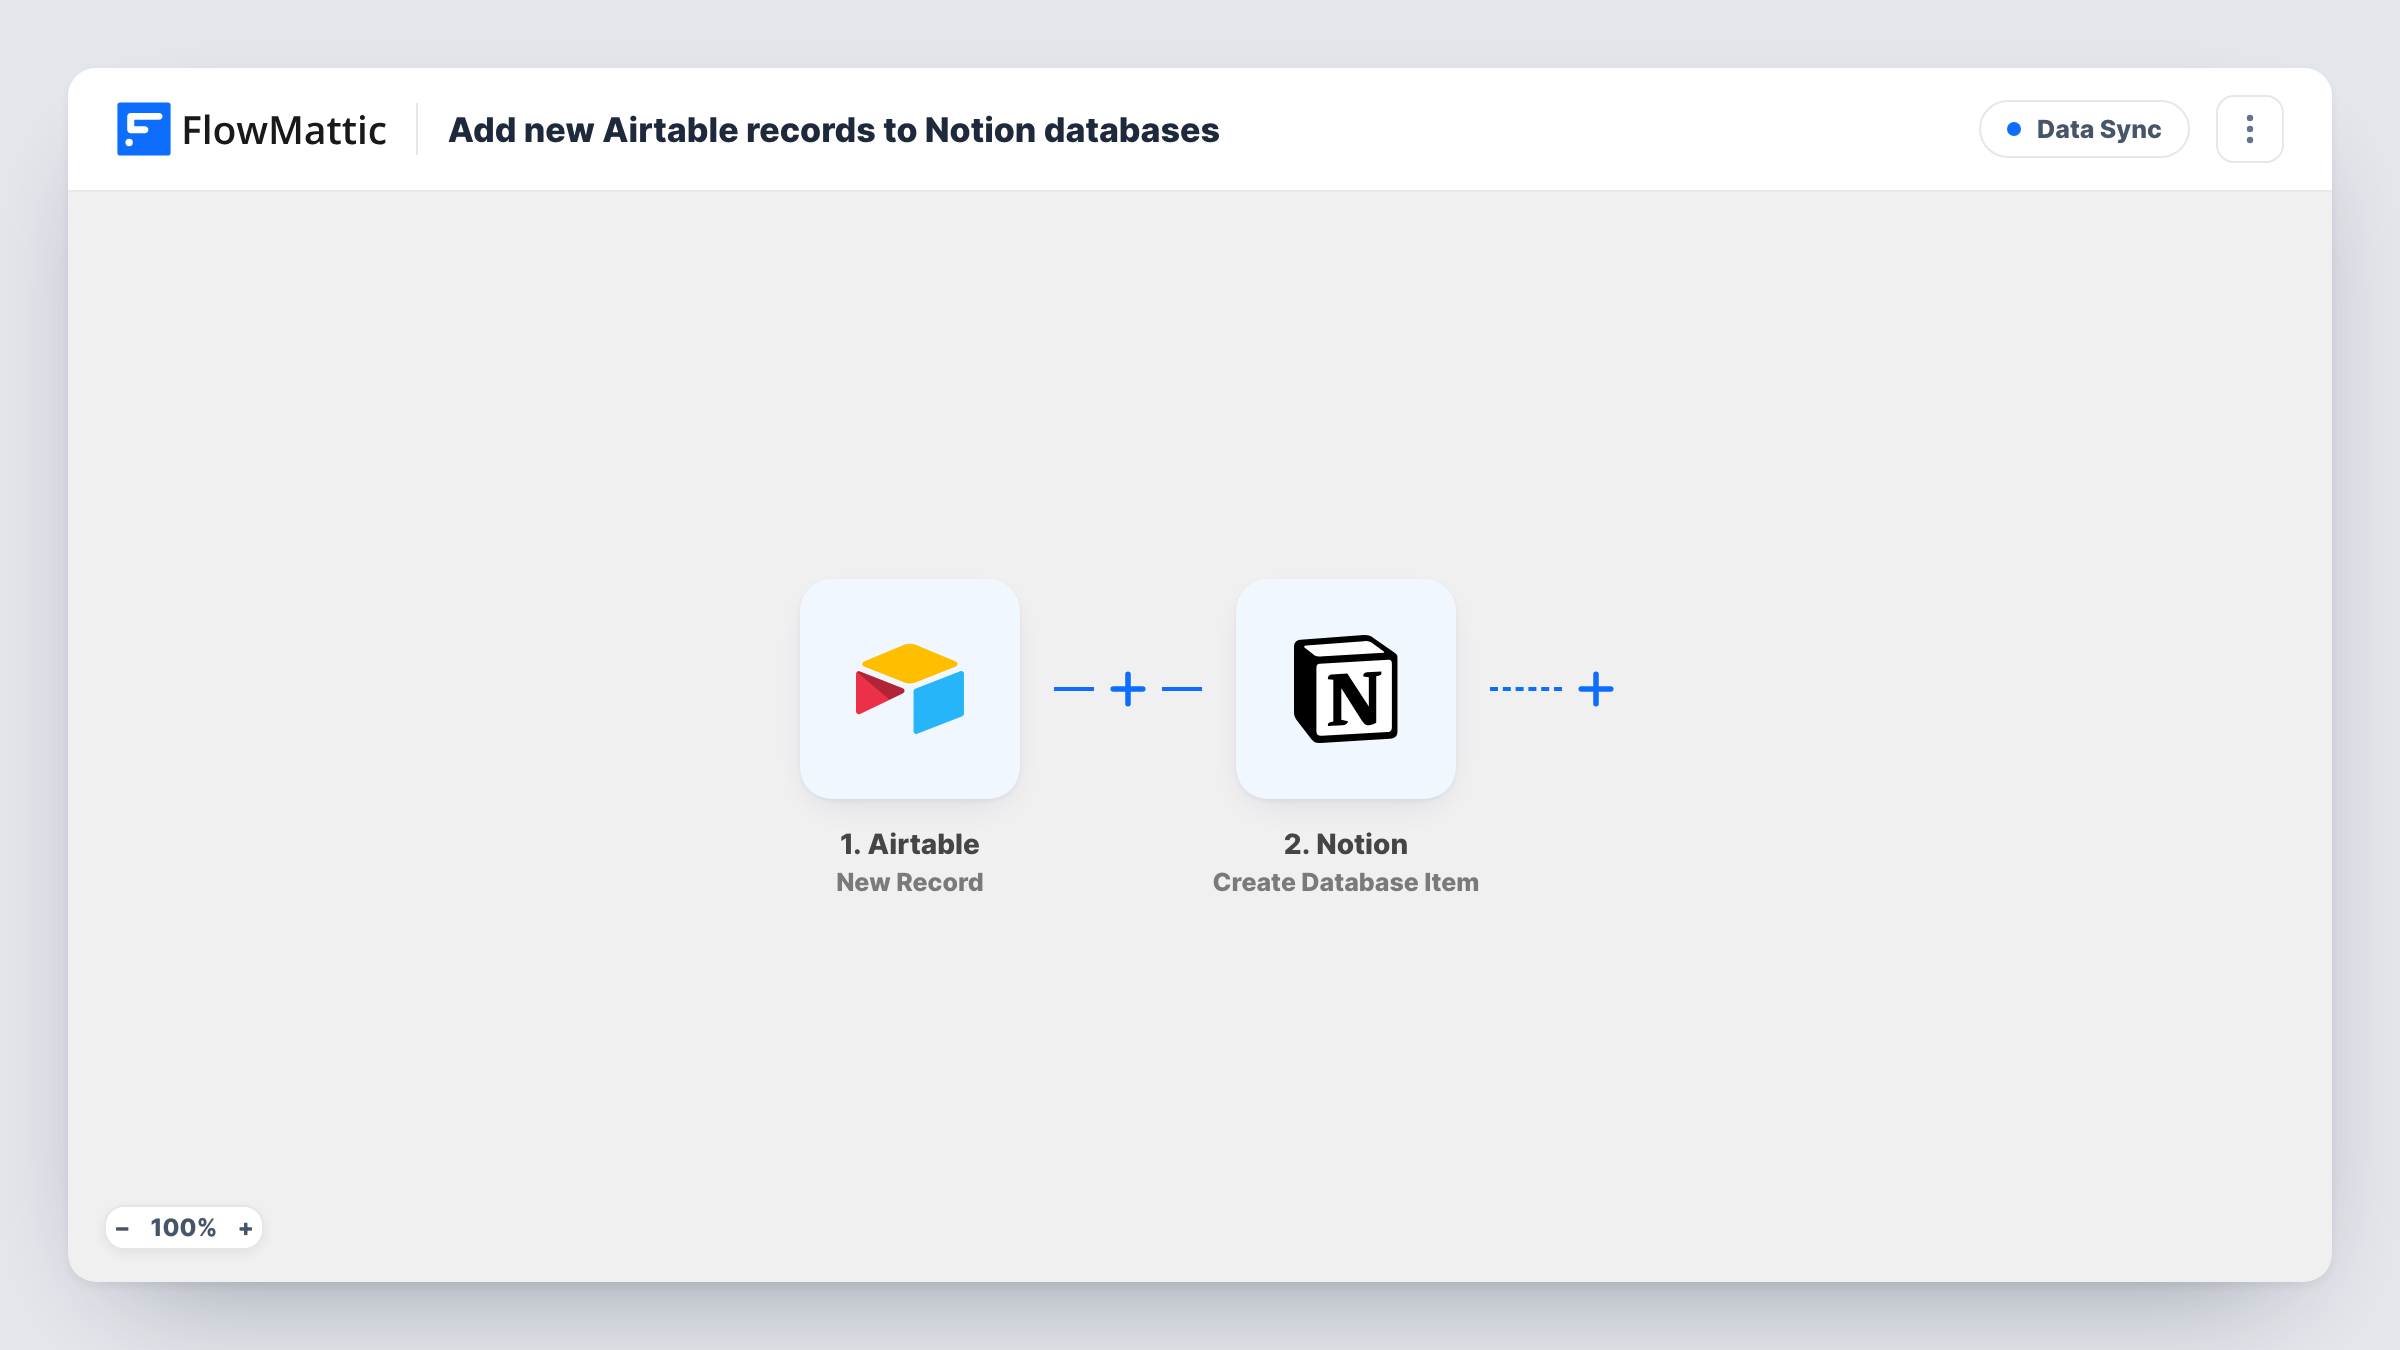Zoom in with the plus button
Screen dimensions: 2400x1350
[x=245, y=1228]
